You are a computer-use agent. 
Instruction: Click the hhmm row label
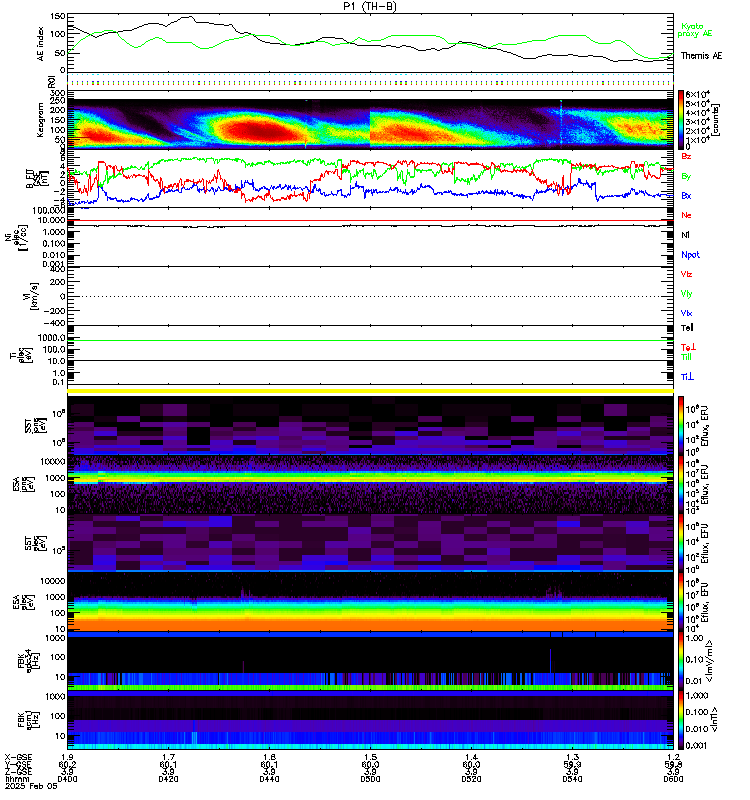17,779
